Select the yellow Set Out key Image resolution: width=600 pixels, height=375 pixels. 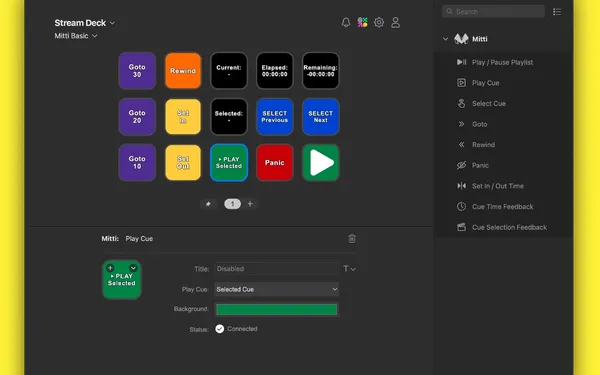[183, 163]
